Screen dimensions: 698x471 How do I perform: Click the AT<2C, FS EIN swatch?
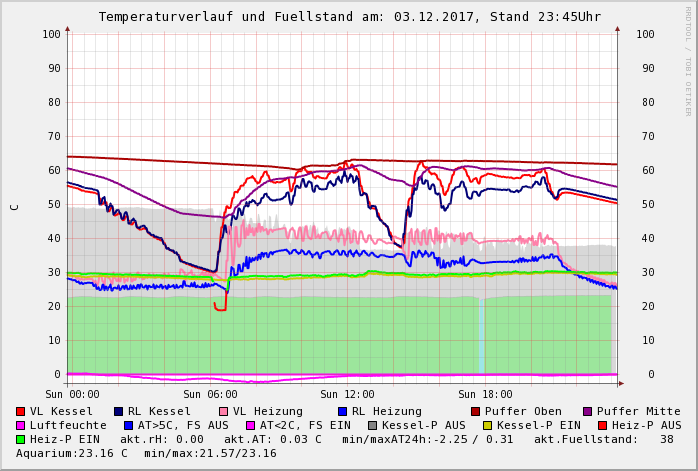coord(250,425)
